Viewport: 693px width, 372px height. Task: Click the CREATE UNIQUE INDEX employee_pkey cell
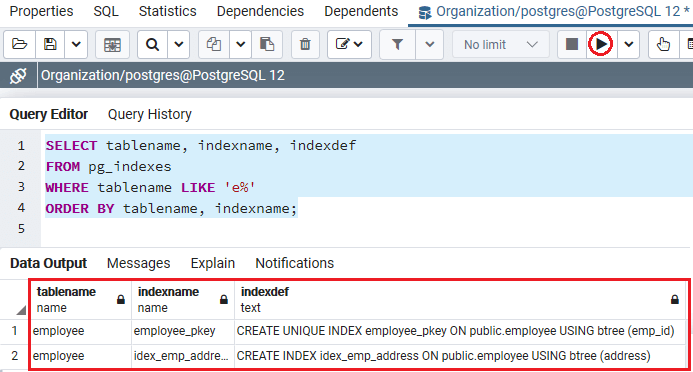pos(461,331)
